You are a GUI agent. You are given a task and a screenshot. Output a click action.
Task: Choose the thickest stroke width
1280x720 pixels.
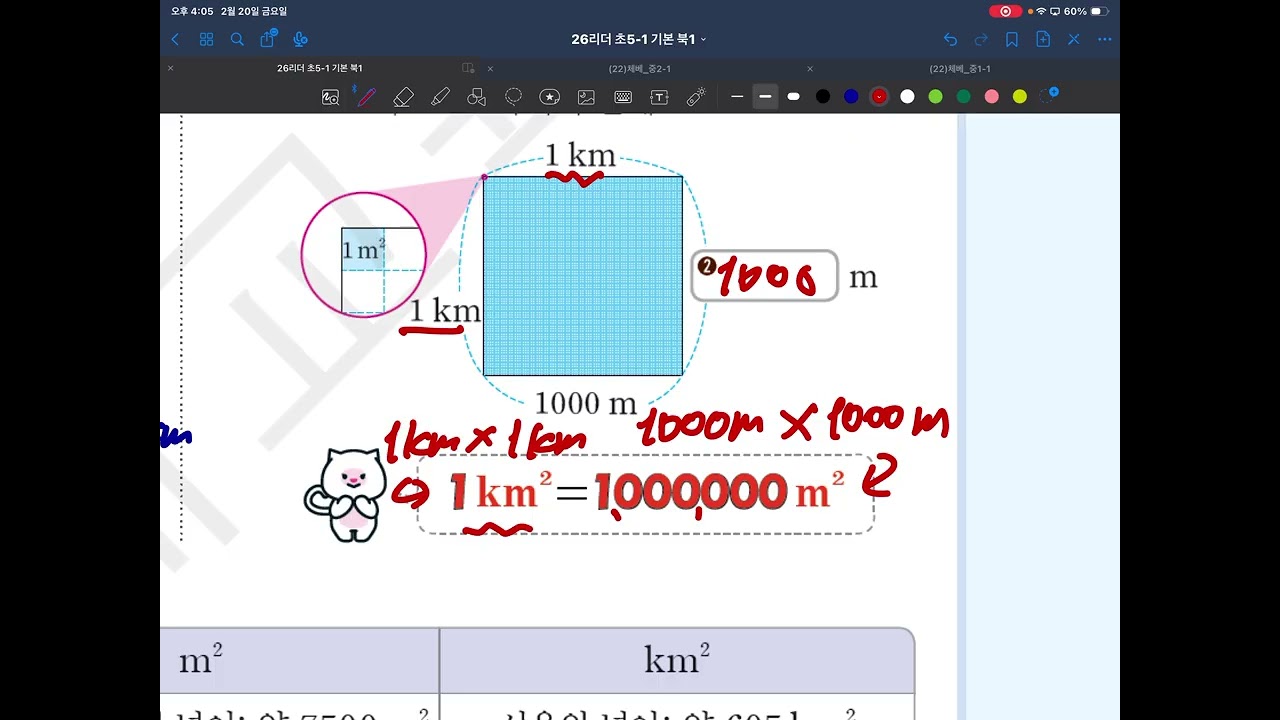coord(794,97)
